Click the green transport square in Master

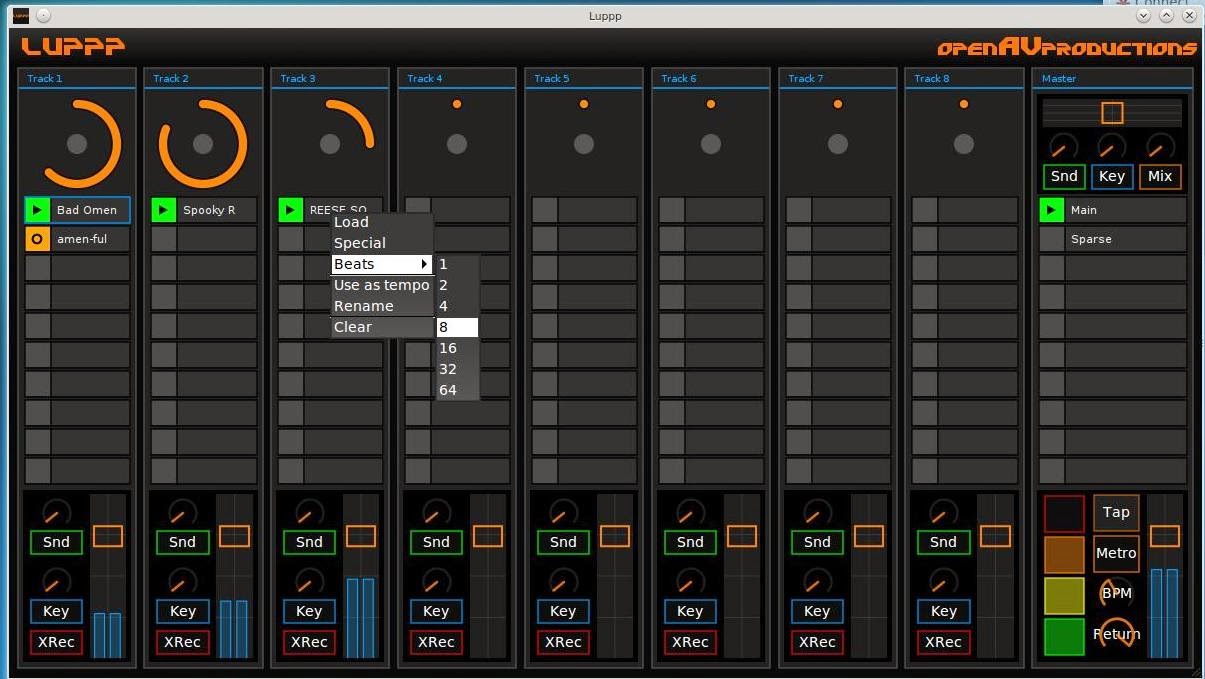pyautogui.click(x=1064, y=637)
